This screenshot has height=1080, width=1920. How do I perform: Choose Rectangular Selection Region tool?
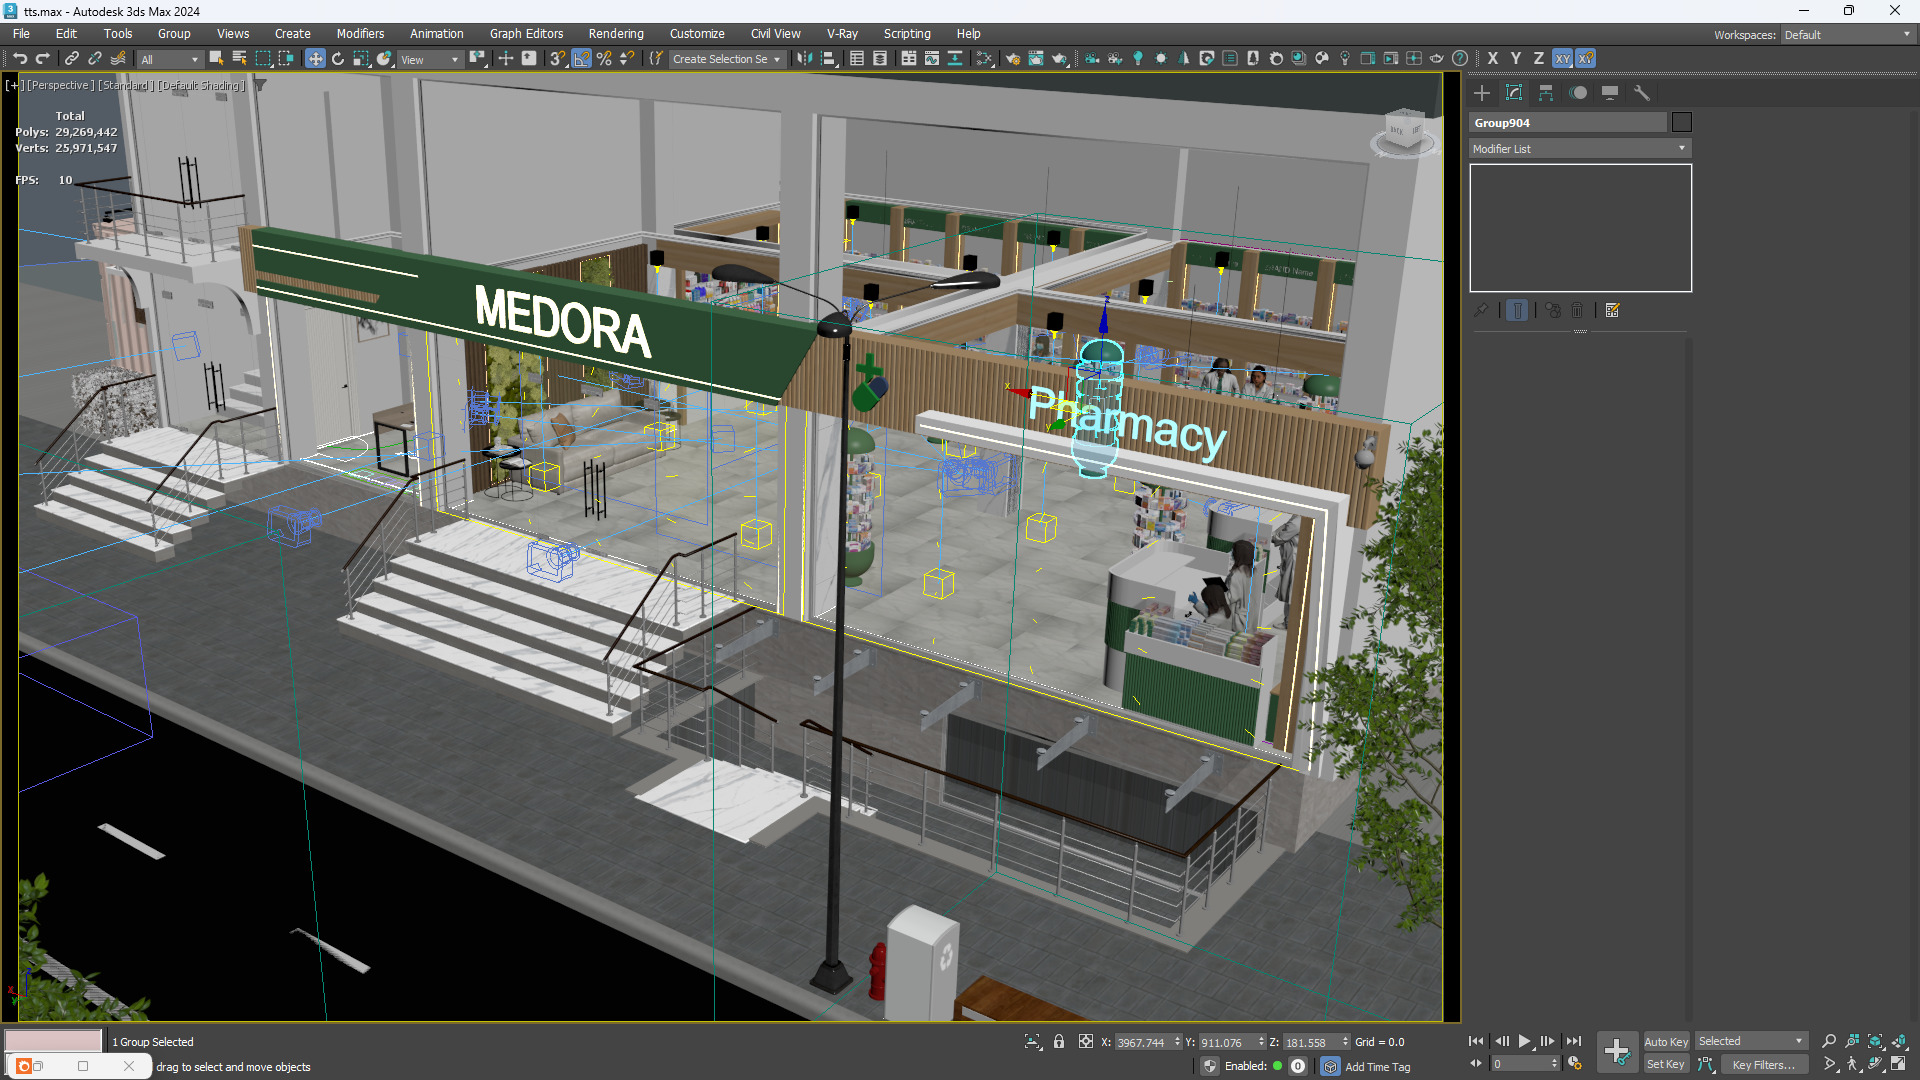click(263, 59)
